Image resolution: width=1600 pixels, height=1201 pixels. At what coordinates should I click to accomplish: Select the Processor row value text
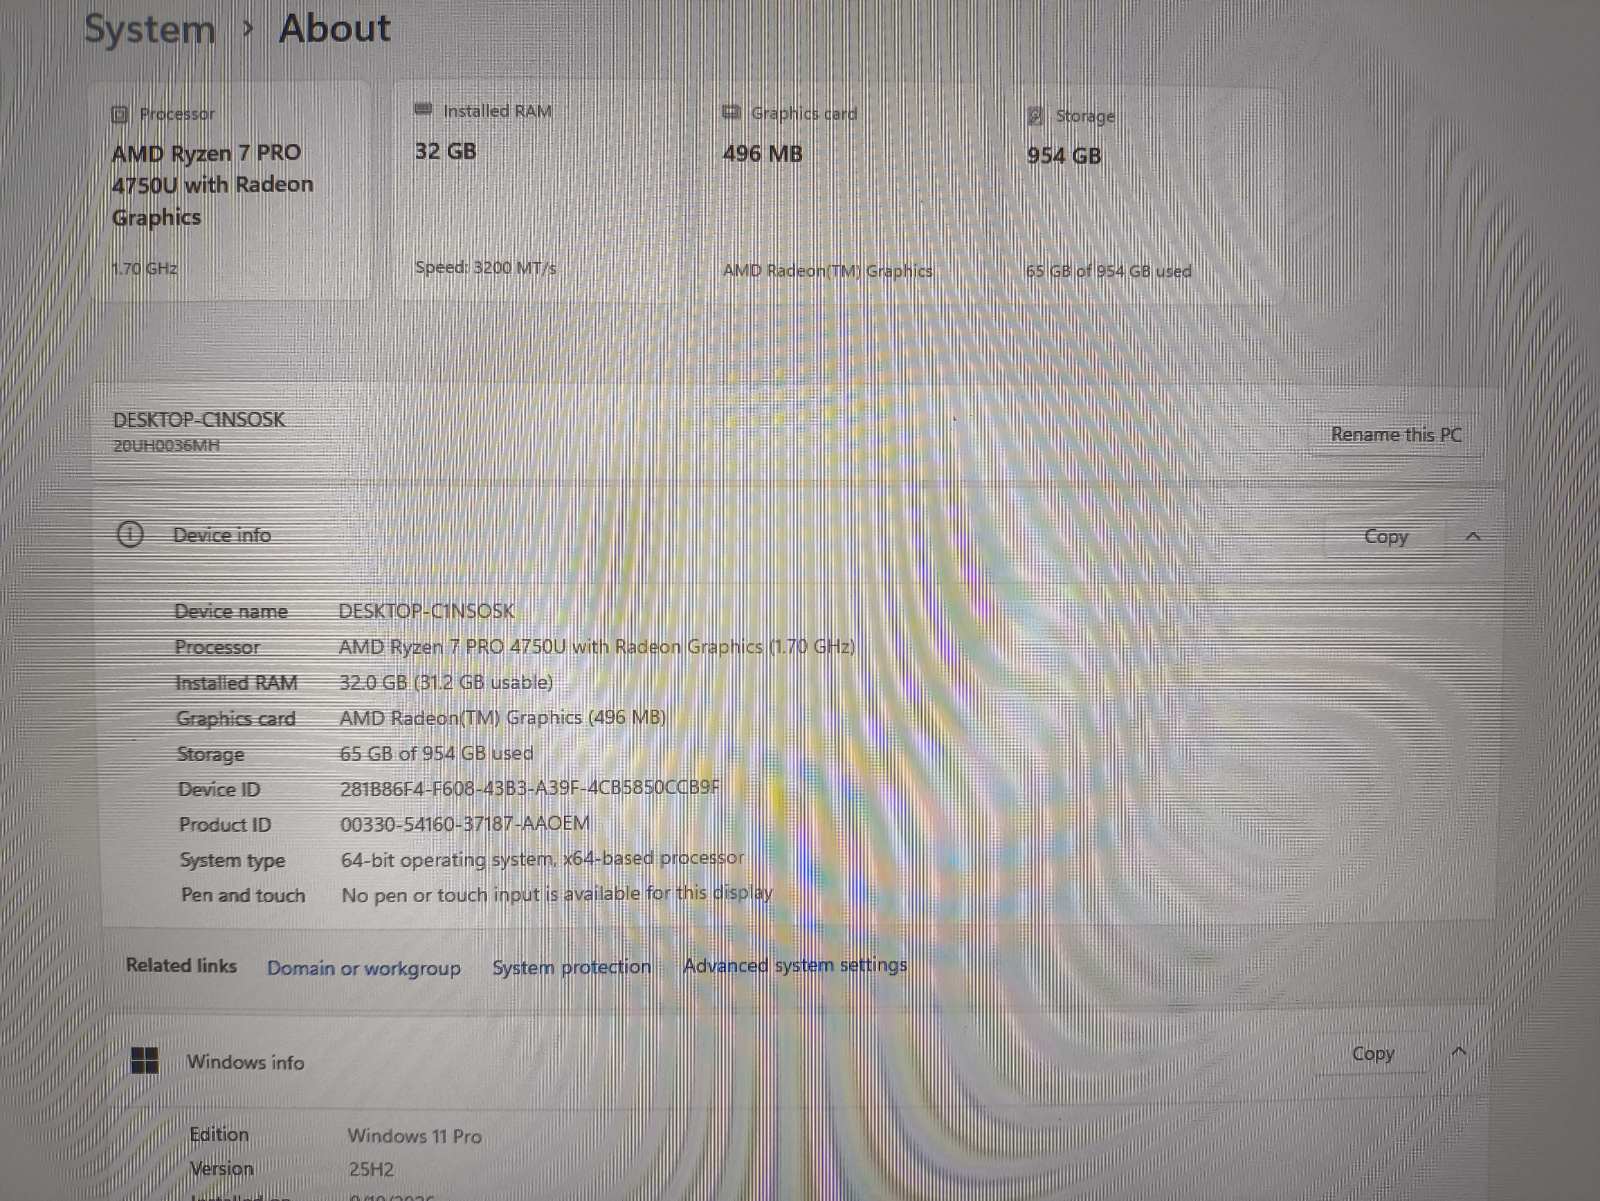(597, 647)
